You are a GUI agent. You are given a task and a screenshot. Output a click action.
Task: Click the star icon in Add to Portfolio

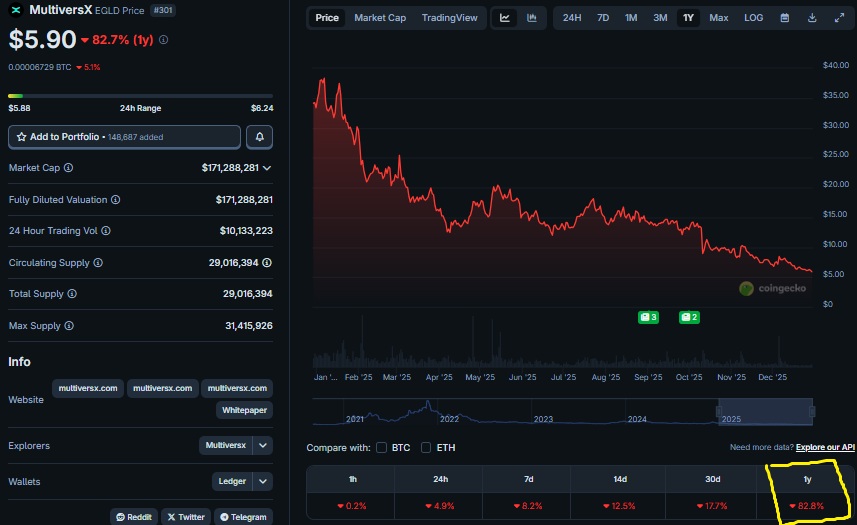click(x=21, y=137)
